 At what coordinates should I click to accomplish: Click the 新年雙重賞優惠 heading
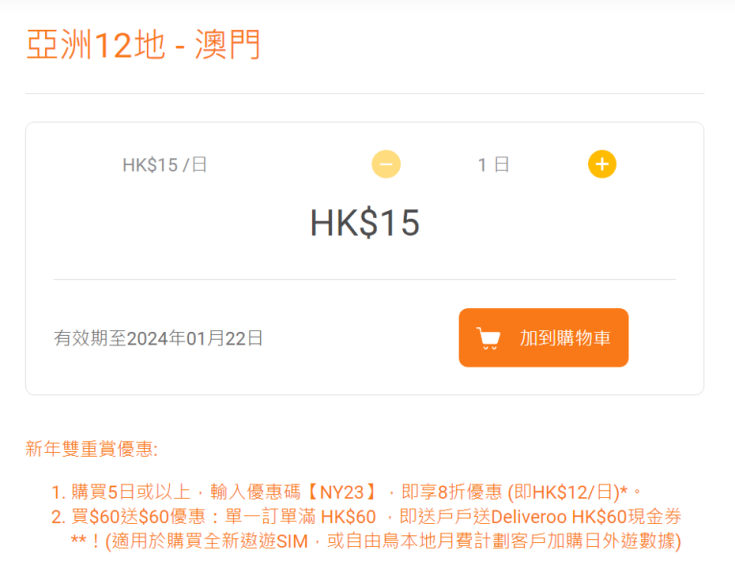coord(89,449)
